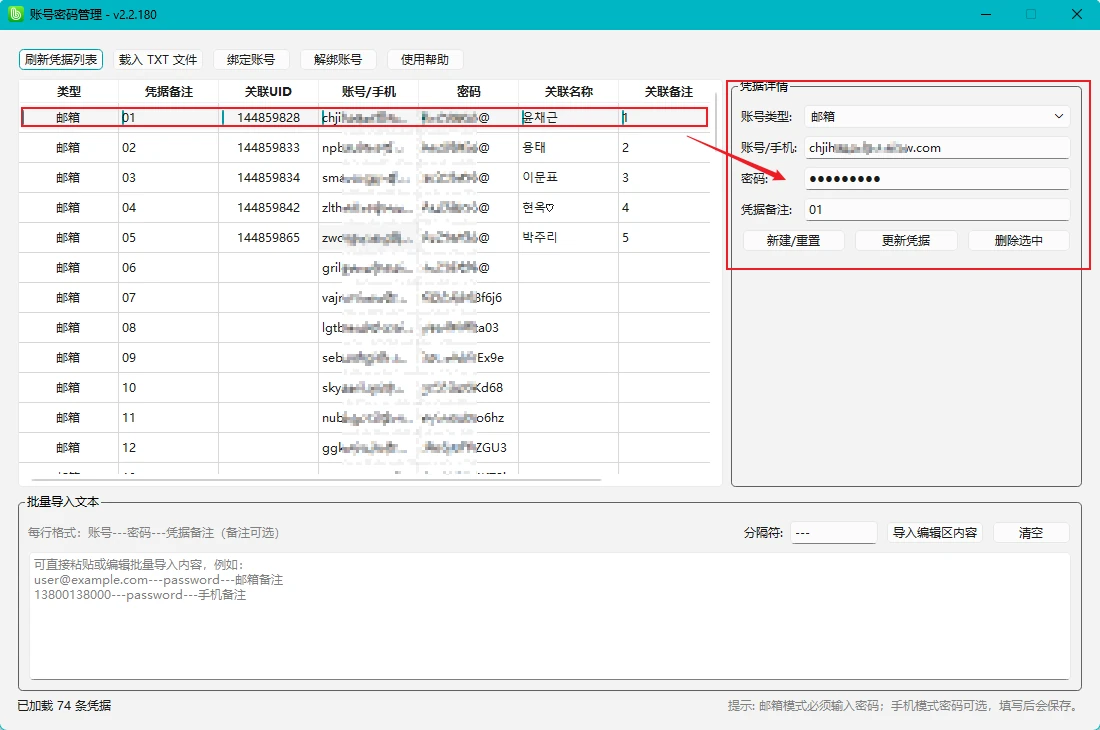Click the 关联名称 column header
Viewport: 1100px width, 730px height.
[x=568, y=92]
